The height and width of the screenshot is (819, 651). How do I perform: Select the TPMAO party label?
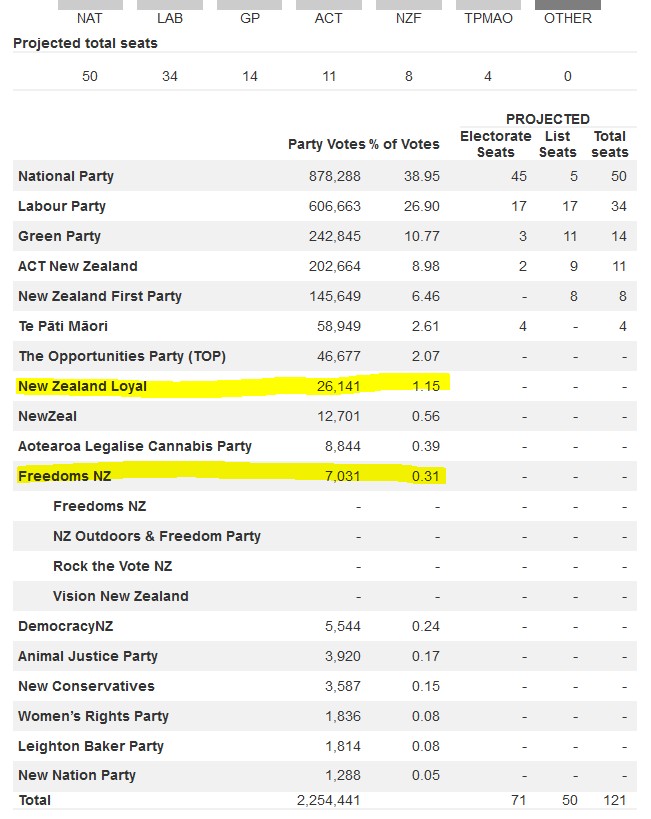pos(488,18)
